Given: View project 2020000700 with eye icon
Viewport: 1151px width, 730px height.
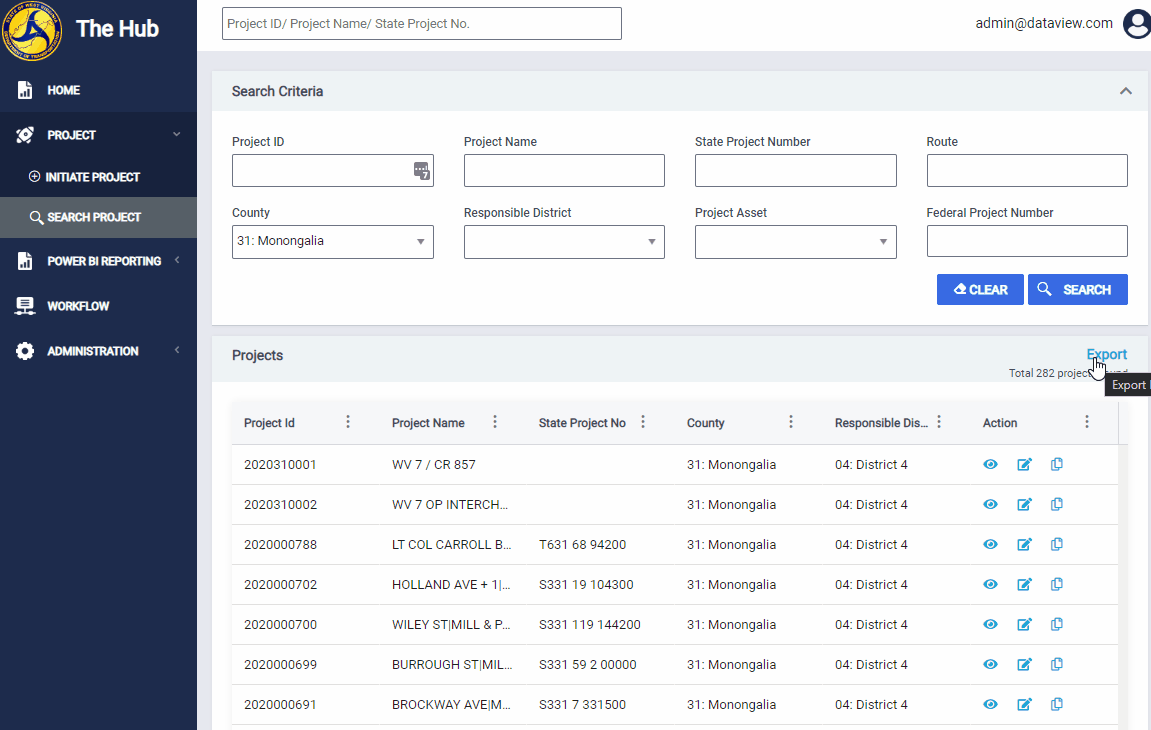Looking at the screenshot, I should pos(990,624).
